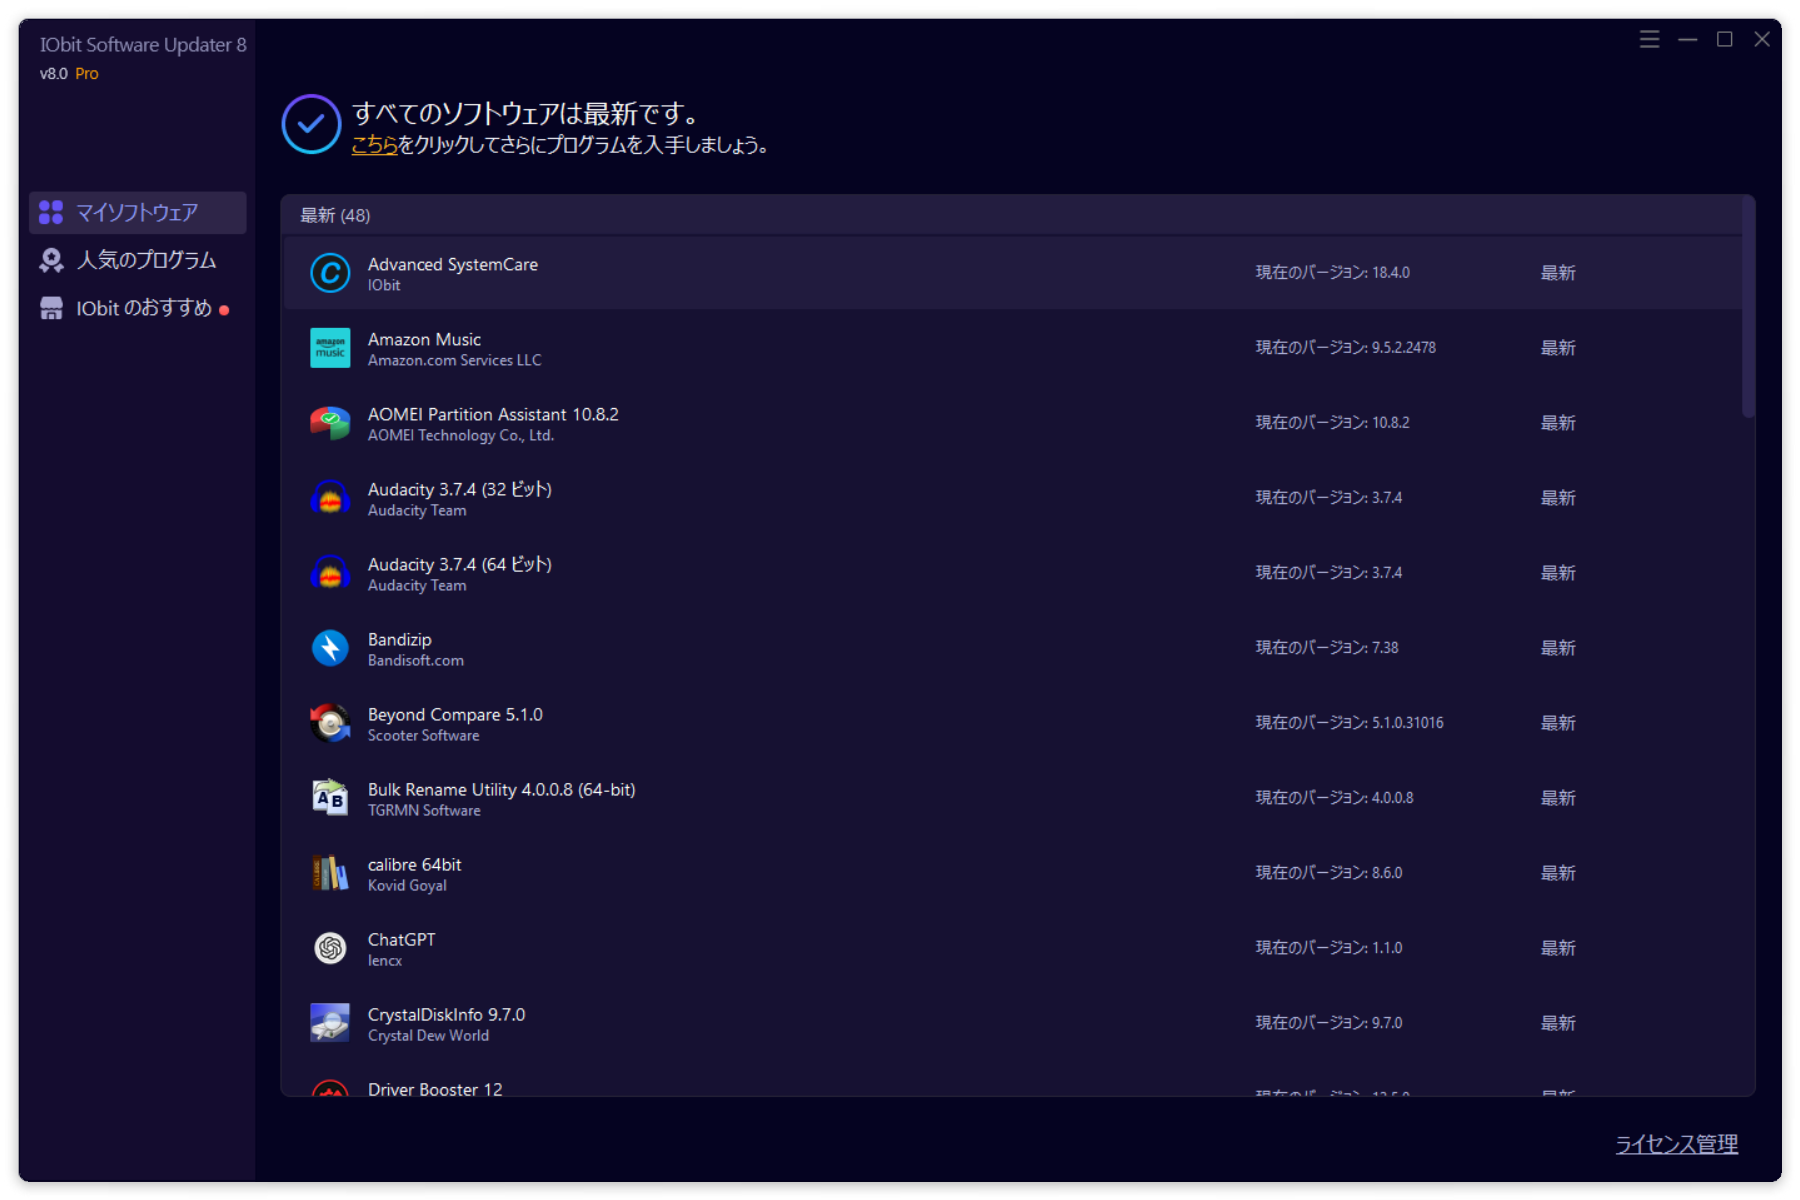Click the Scooter Software publisher text
The image size is (1800, 1200).
[x=424, y=735]
